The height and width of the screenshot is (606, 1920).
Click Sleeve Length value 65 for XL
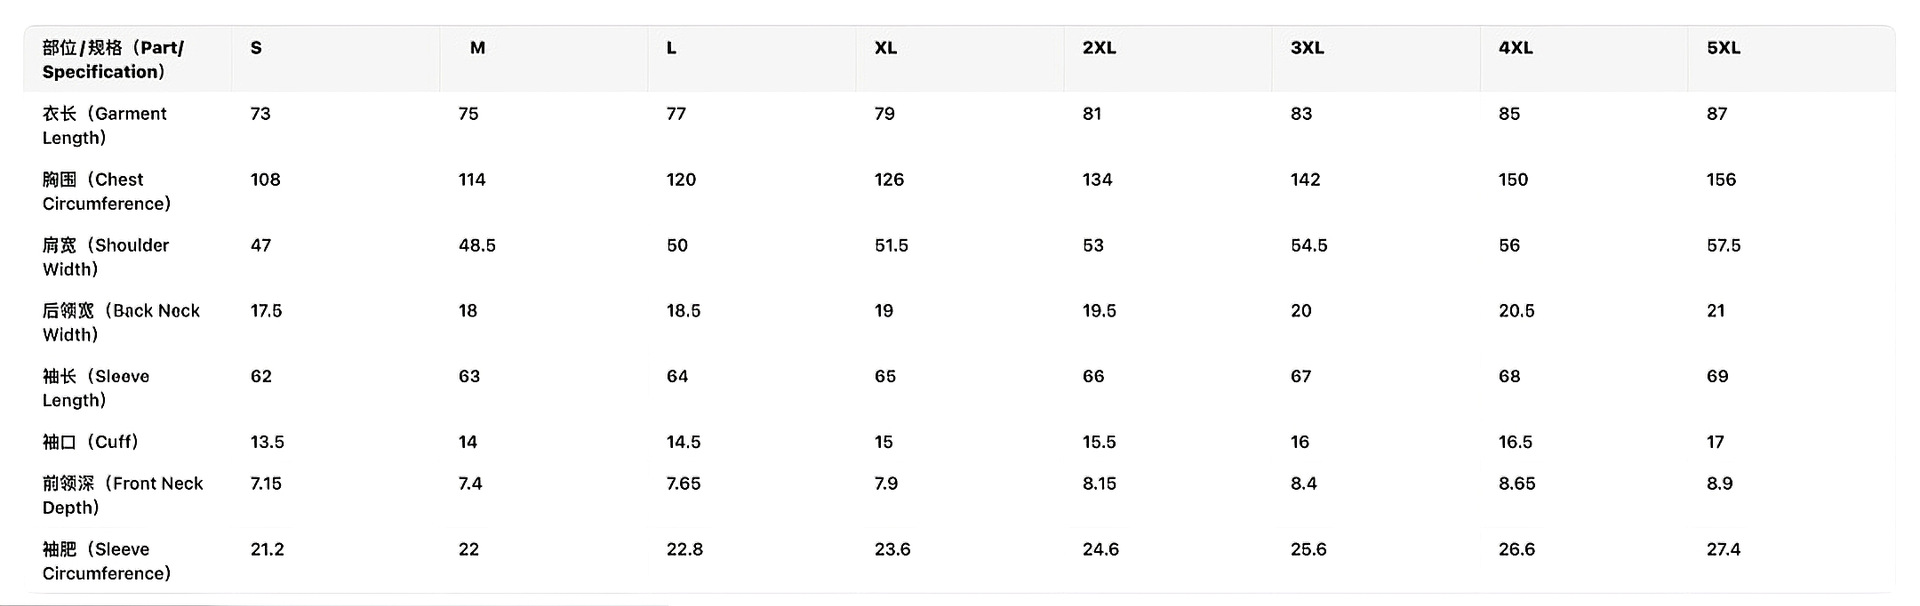[x=885, y=377]
